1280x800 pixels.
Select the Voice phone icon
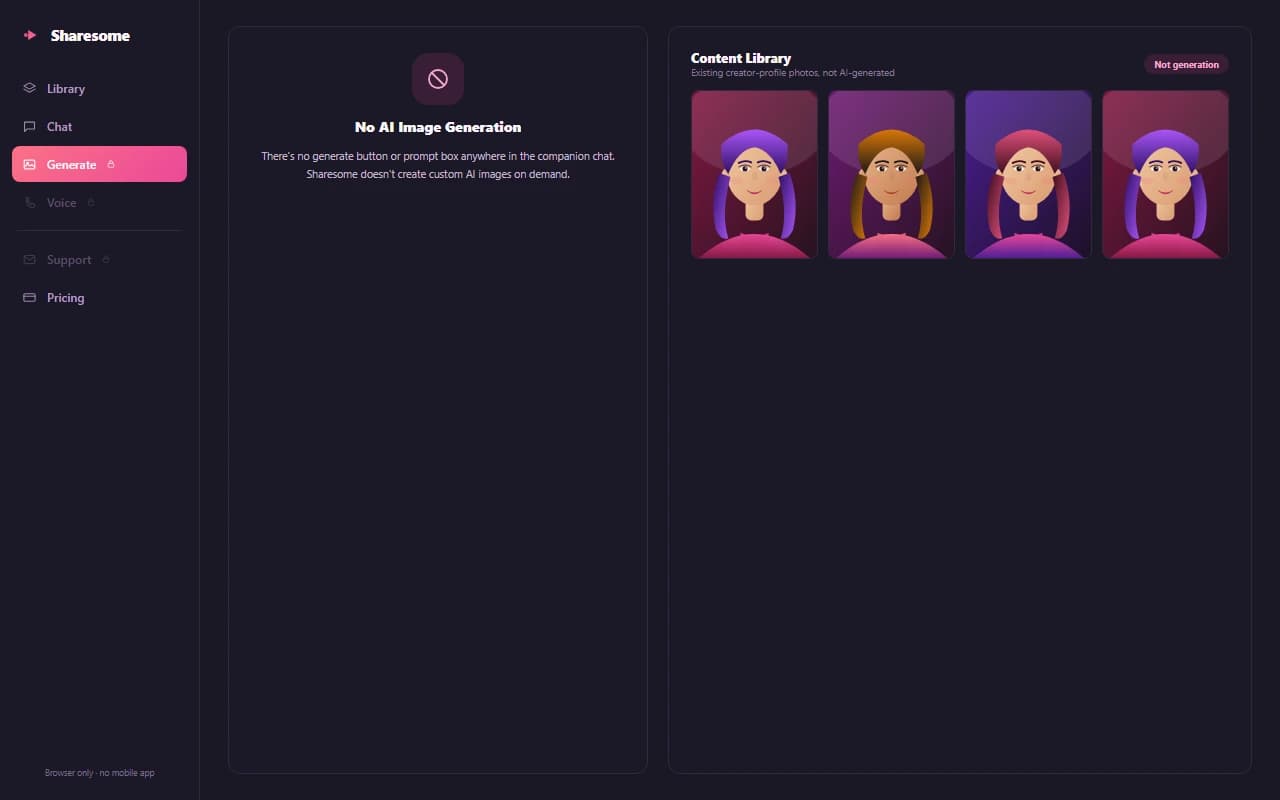[30, 202]
